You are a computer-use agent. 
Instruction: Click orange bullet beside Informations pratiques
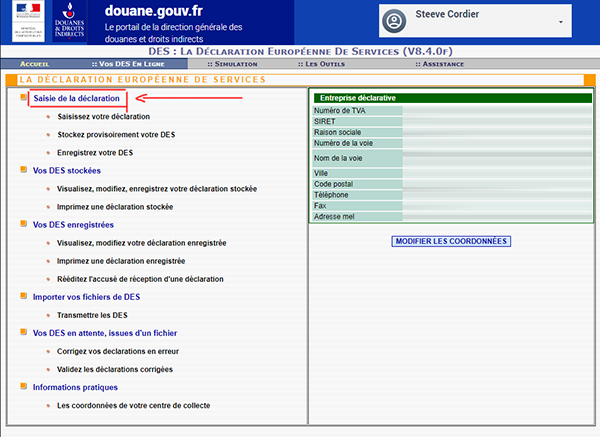point(23,386)
